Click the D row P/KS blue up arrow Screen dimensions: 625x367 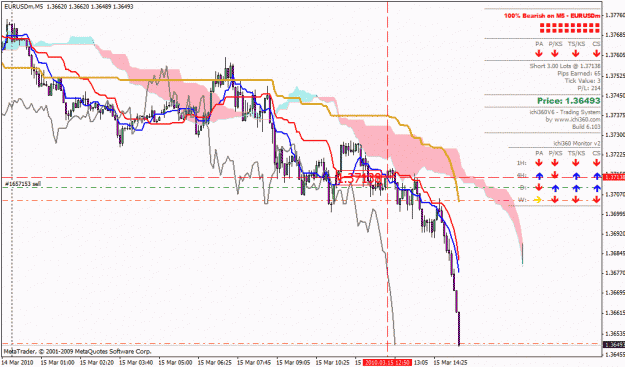(555, 187)
